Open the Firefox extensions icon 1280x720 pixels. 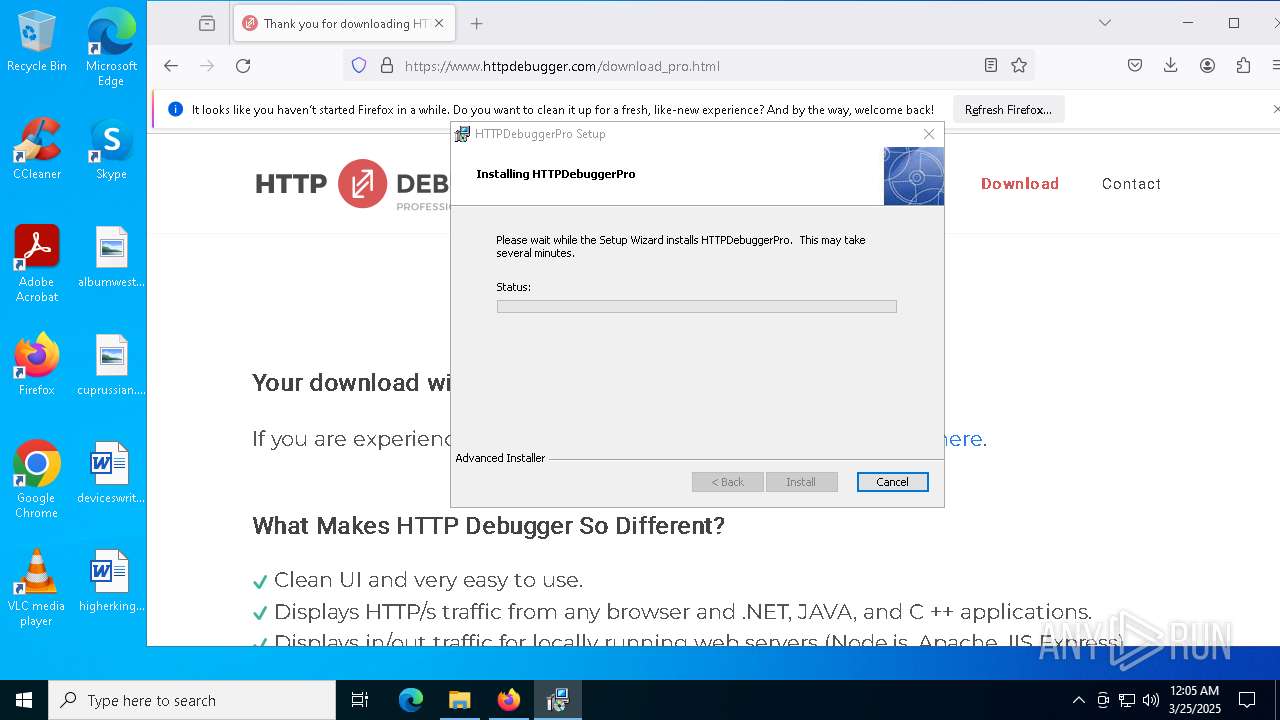tap(1243, 66)
